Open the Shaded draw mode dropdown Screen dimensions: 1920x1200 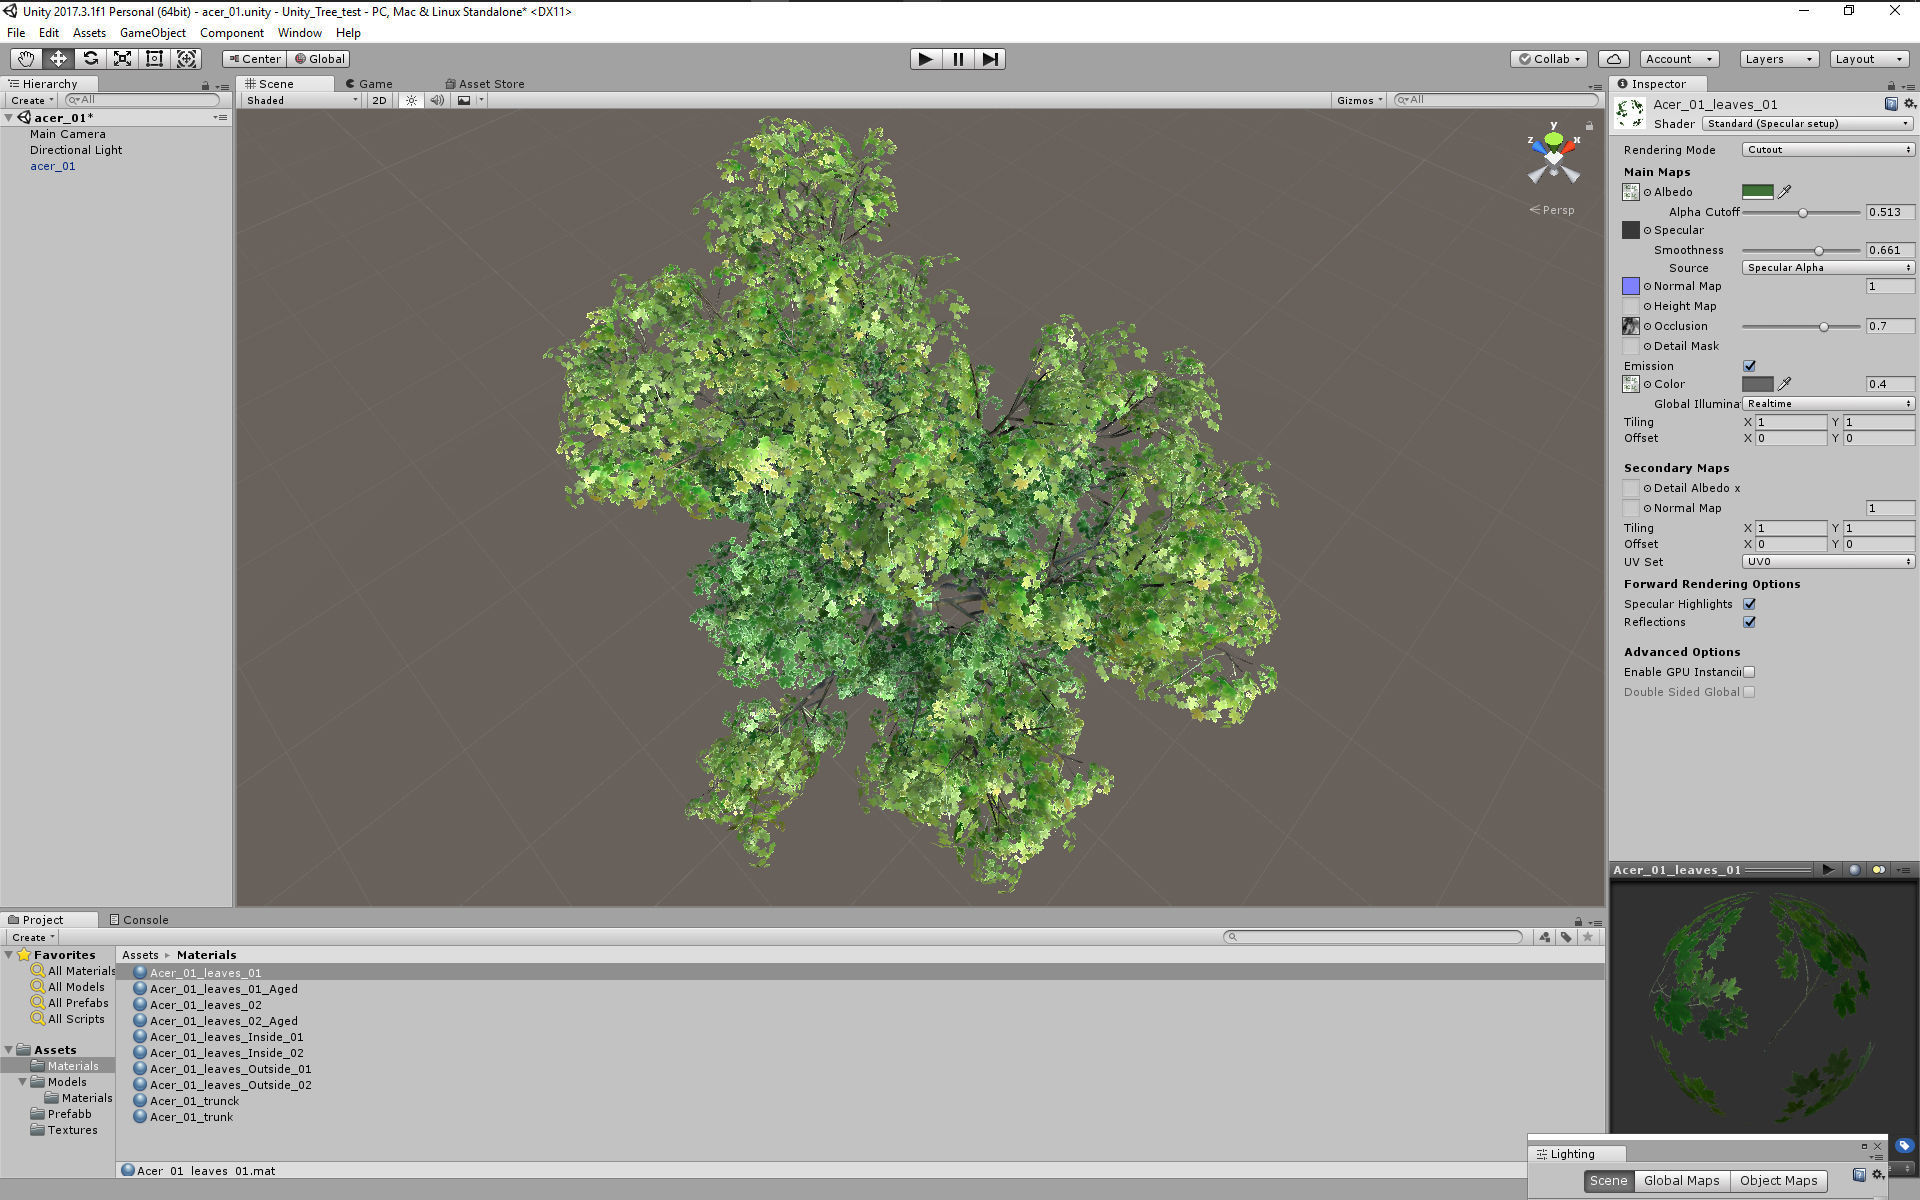click(x=301, y=100)
